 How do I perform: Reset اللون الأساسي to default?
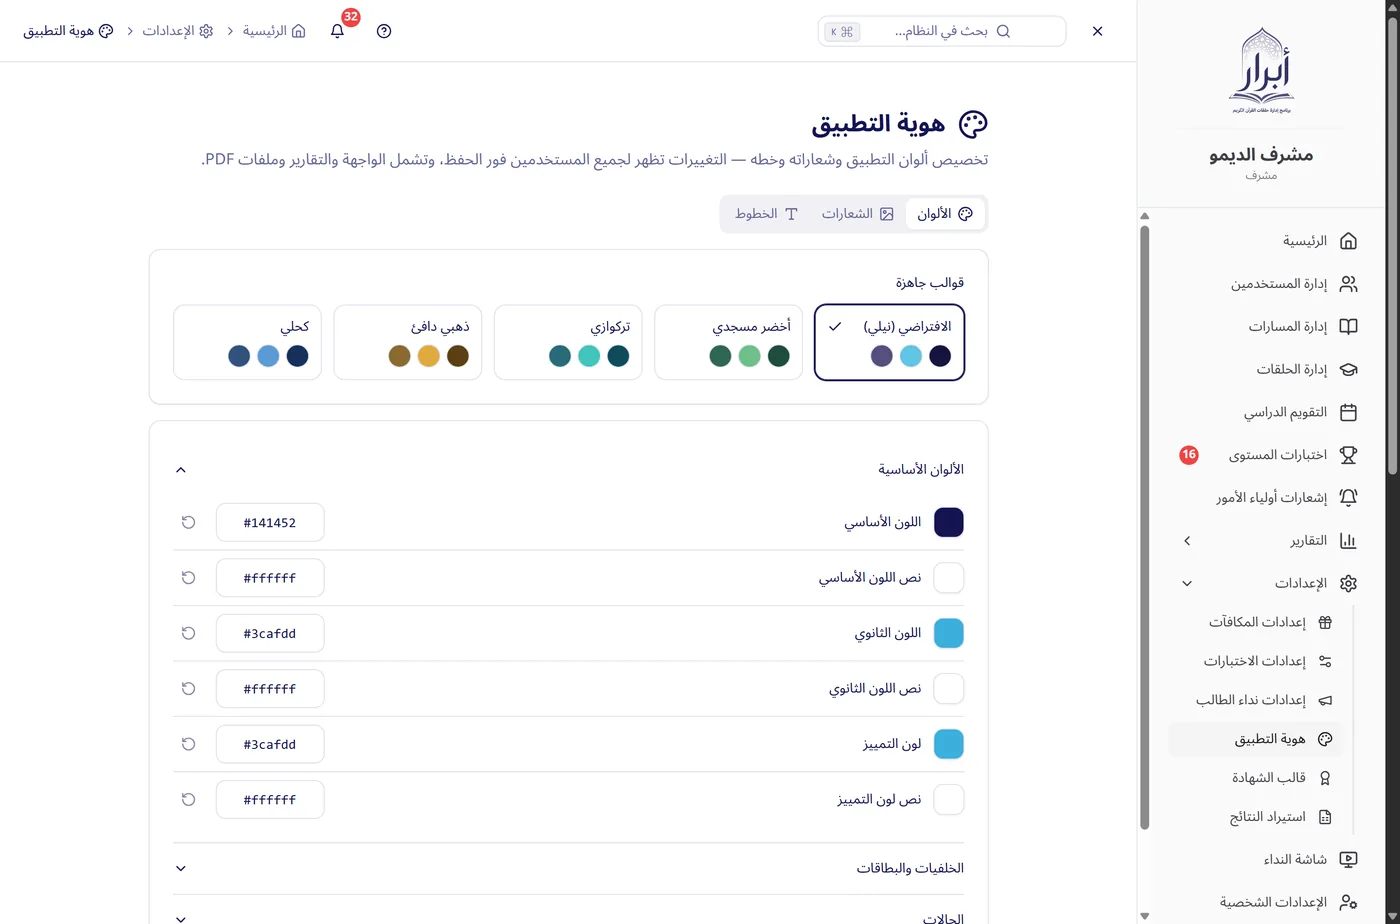click(x=188, y=522)
